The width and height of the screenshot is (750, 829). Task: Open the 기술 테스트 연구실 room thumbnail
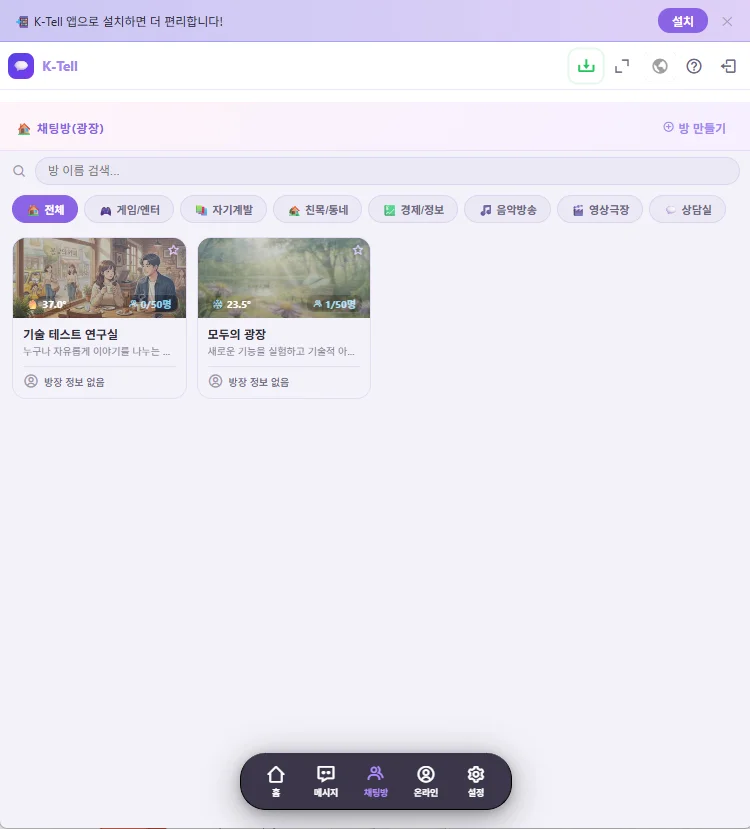pos(99,278)
